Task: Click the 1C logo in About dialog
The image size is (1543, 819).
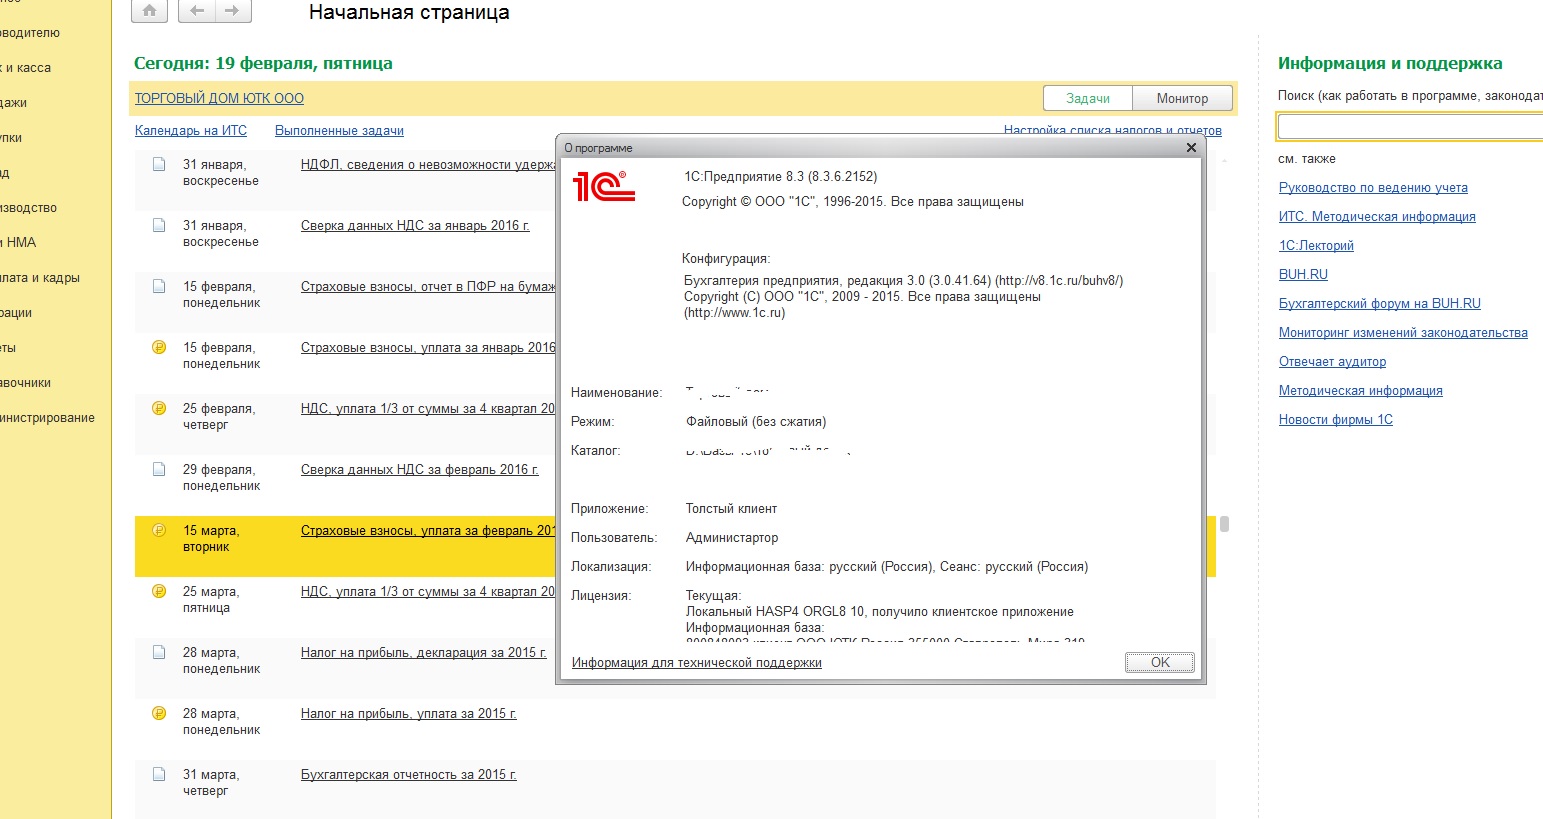Action: coord(603,186)
